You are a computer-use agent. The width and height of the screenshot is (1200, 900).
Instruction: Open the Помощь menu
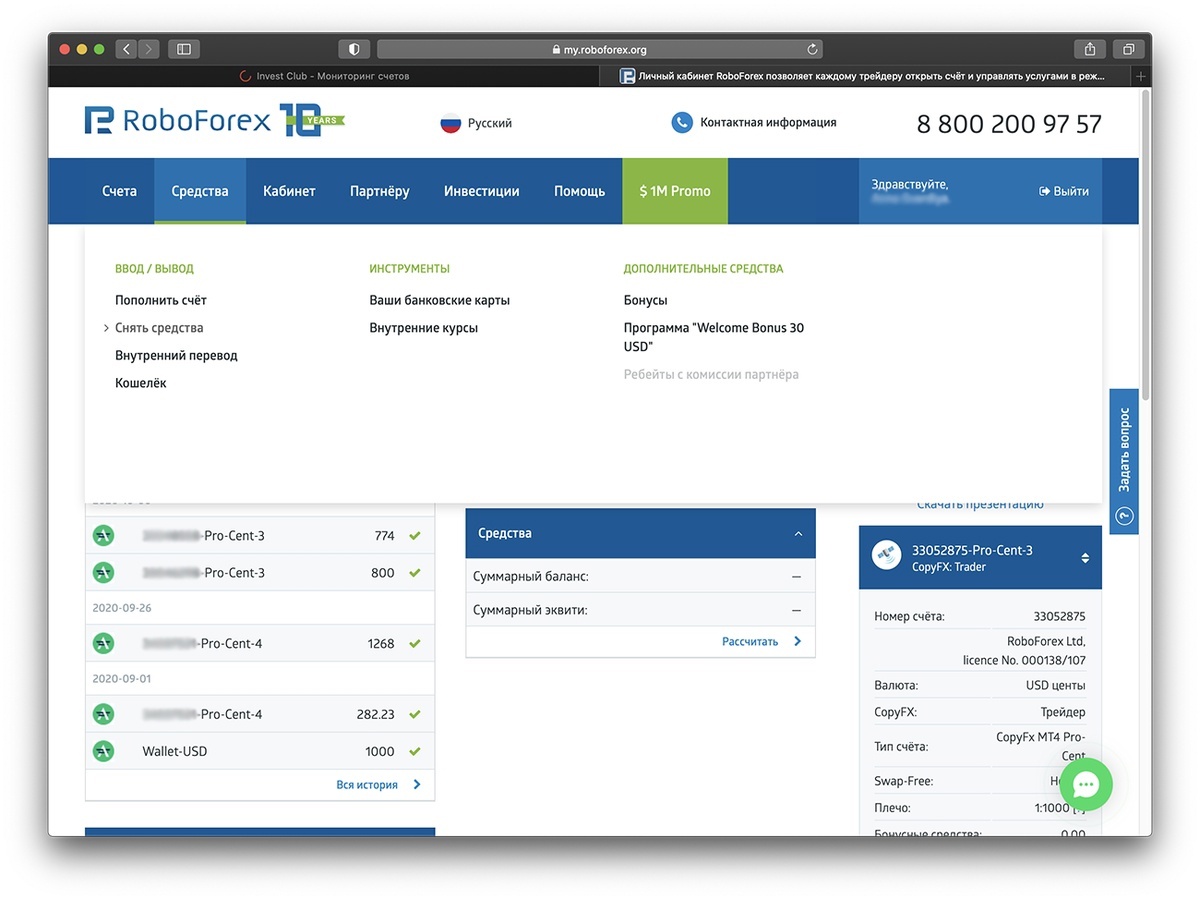click(x=580, y=191)
